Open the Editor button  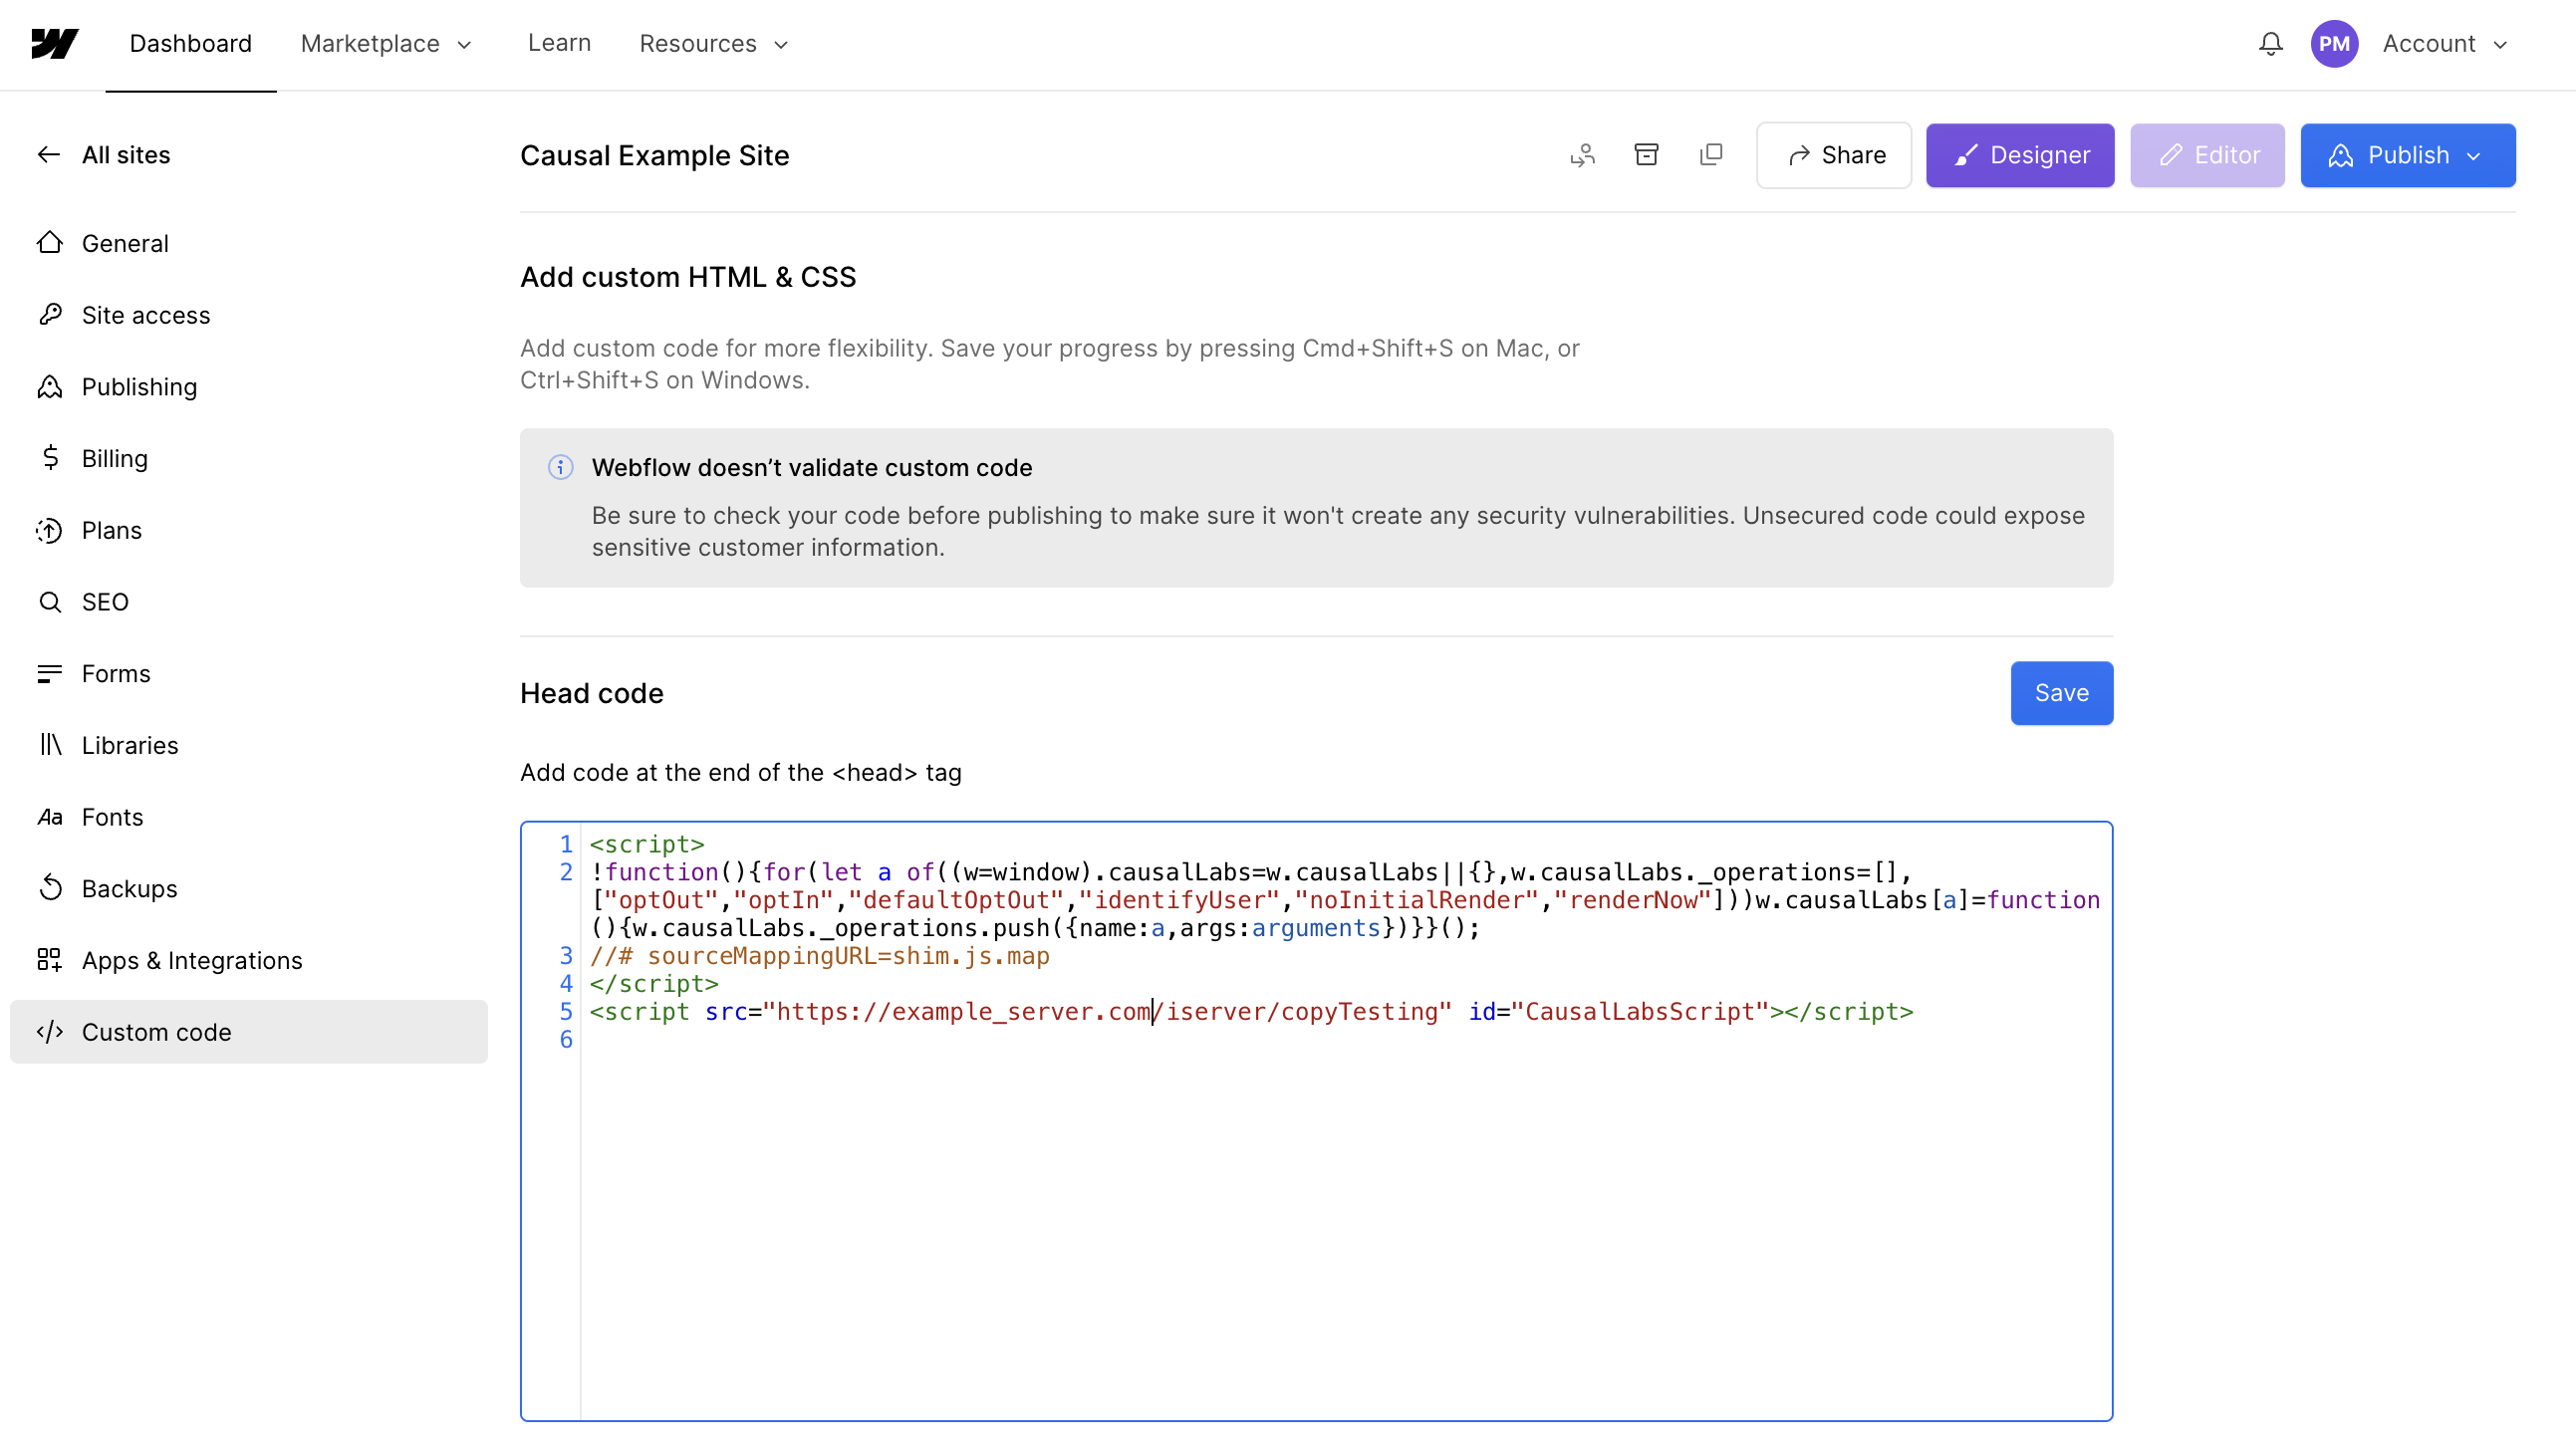tap(2208, 156)
